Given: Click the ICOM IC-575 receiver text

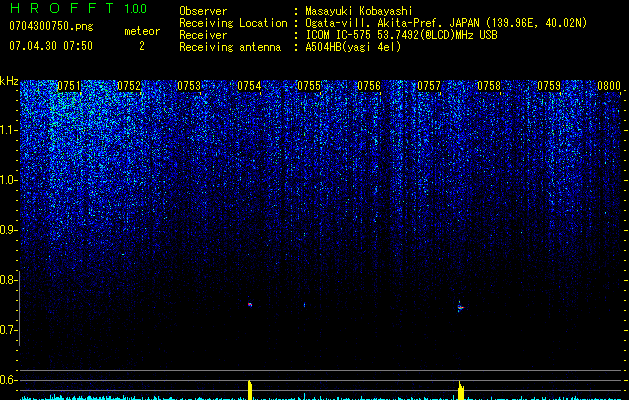Looking at the screenshot, I should pyautogui.click(x=401, y=35).
